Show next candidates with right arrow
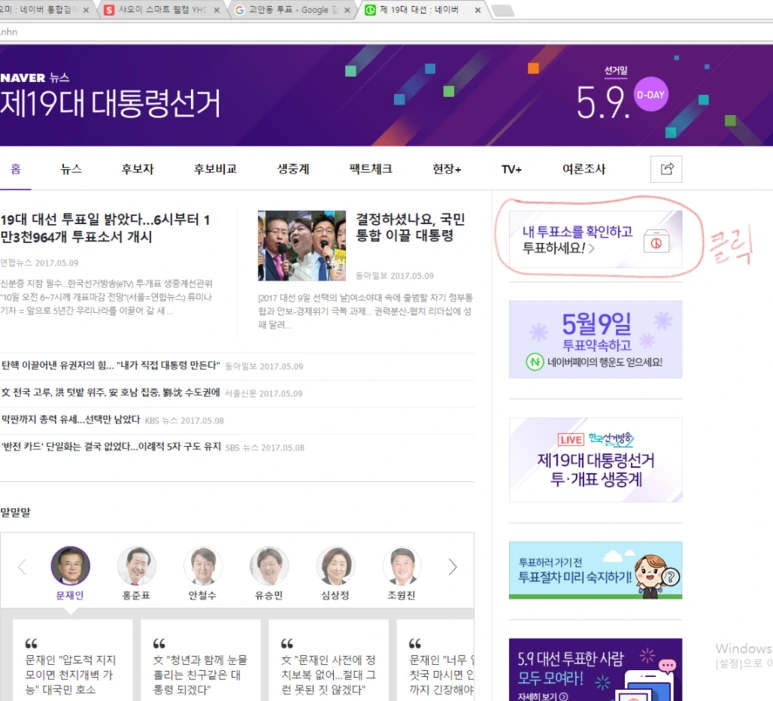 [x=453, y=567]
